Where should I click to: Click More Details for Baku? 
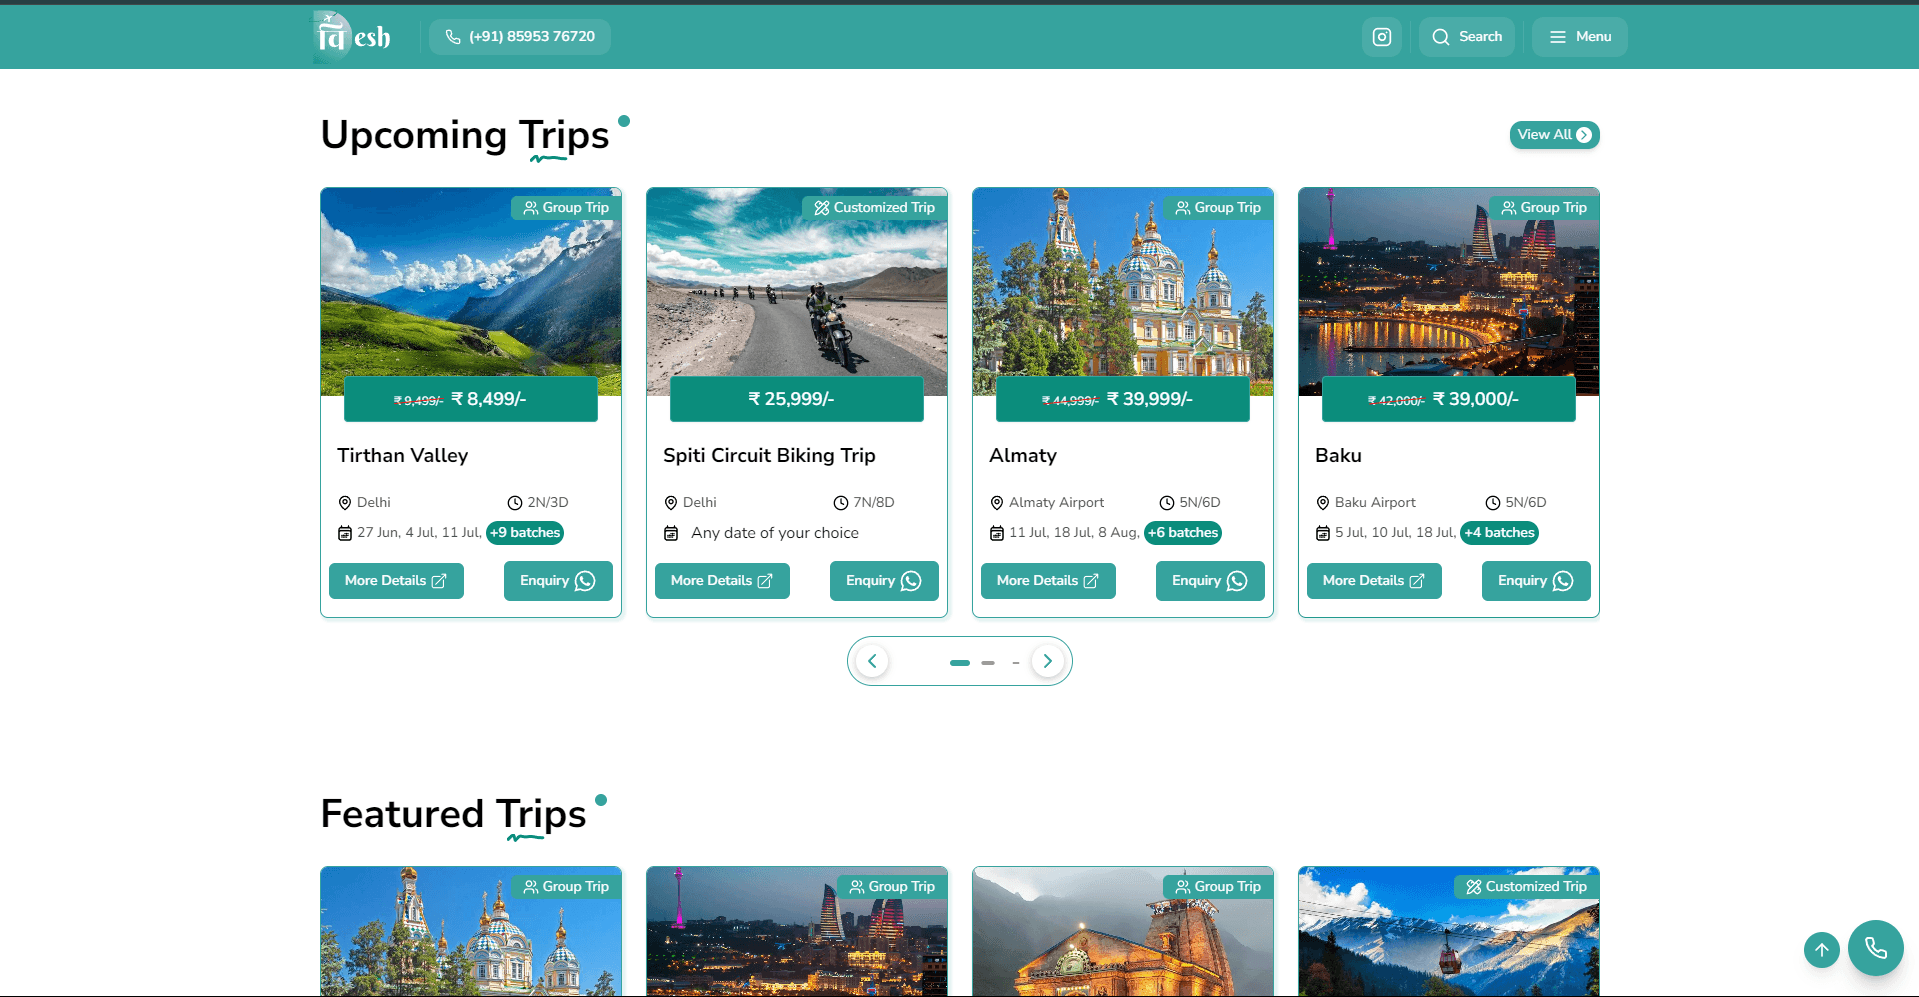tap(1374, 581)
